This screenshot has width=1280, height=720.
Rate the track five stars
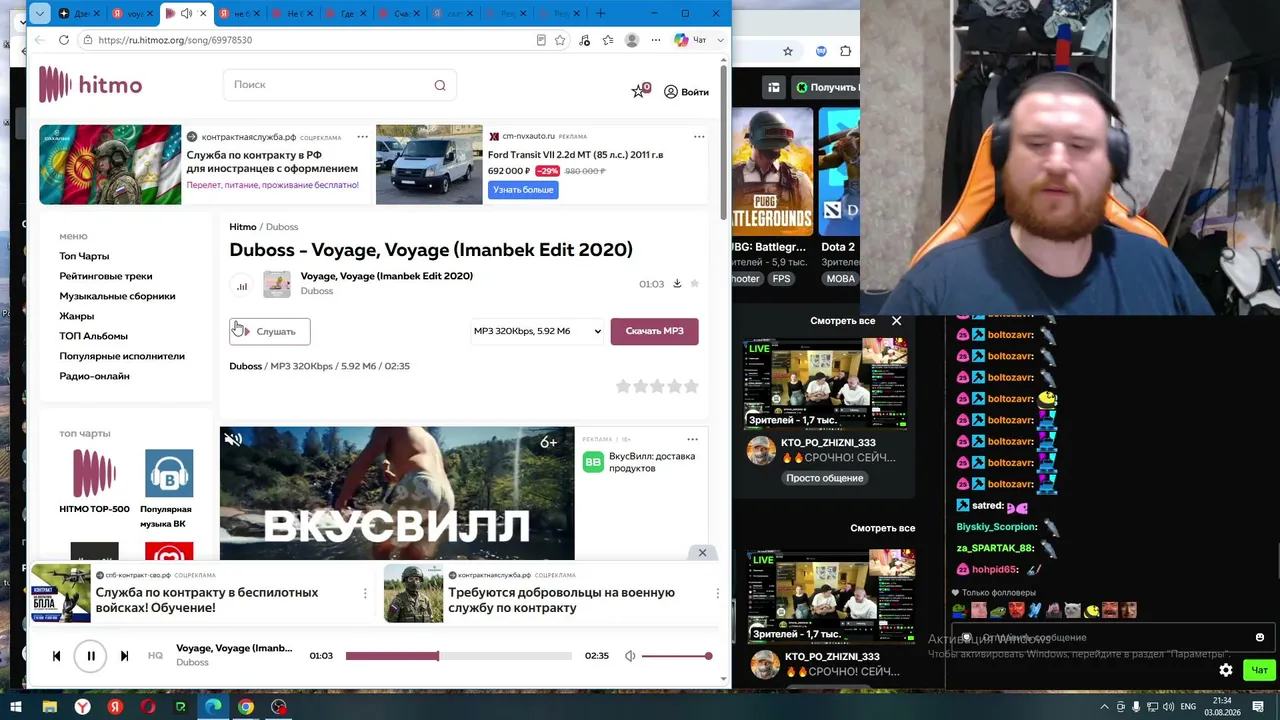coord(691,386)
